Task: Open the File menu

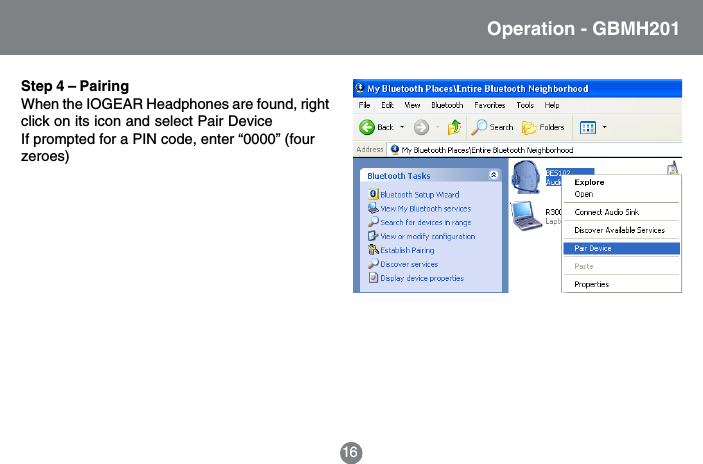Action: 364,105
